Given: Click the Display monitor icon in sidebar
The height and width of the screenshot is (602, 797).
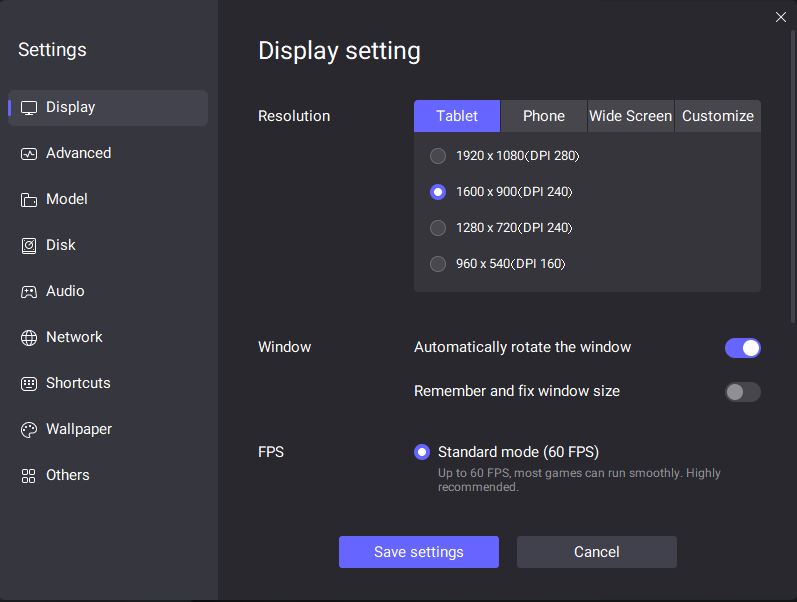Looking at the screenshot, I should pos(28,108).
